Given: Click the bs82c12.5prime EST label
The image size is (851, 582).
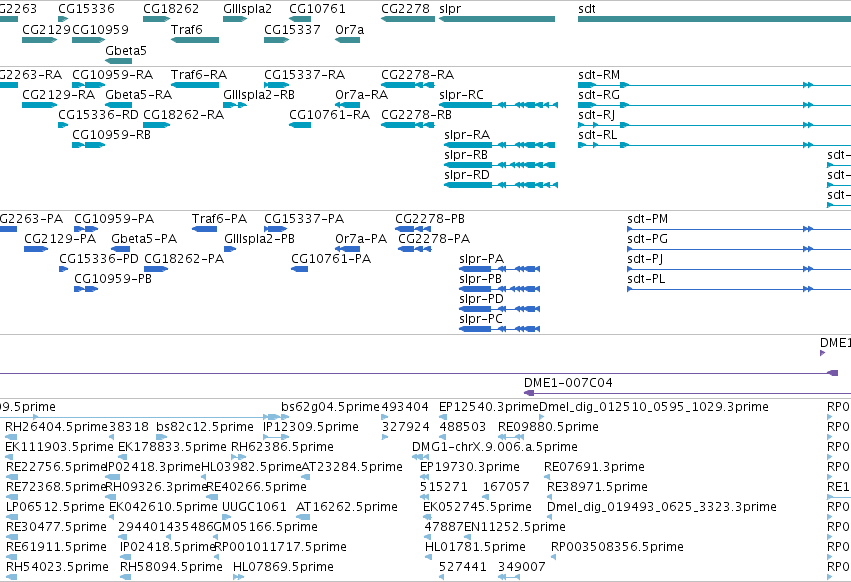Looking at the screenshot, I should click(x=205, y=427).
